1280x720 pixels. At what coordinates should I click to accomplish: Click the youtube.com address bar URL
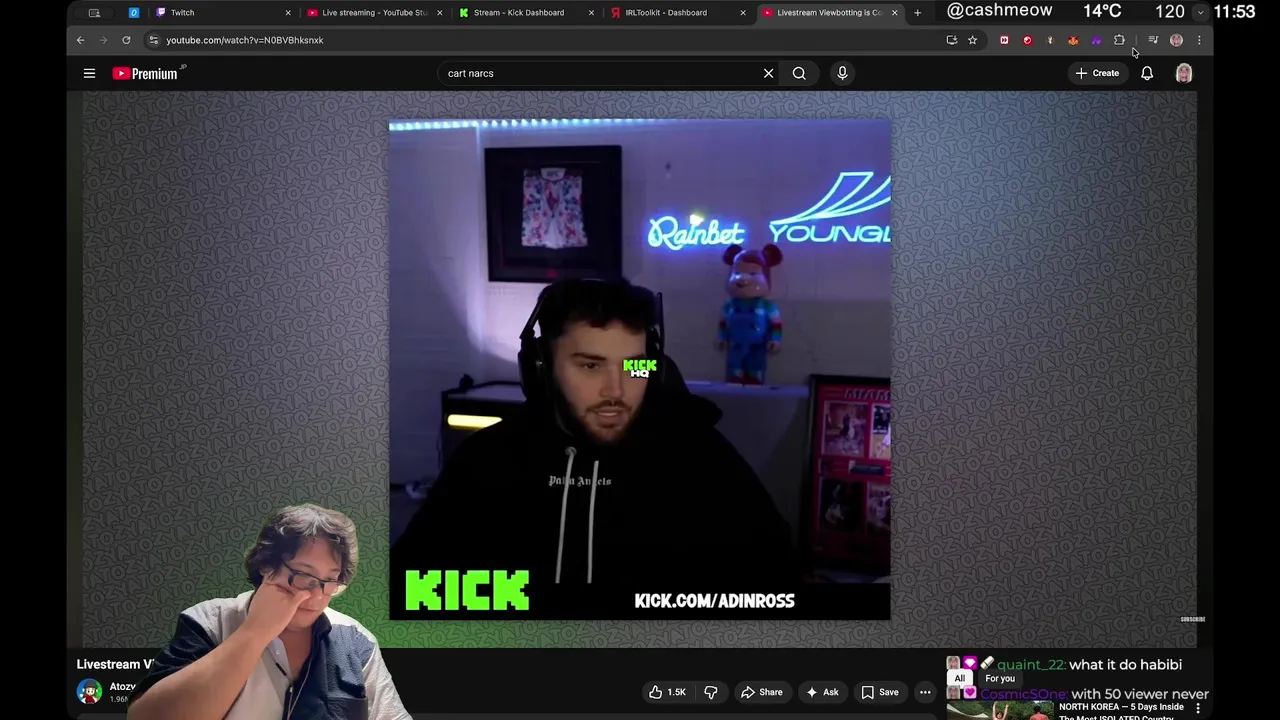(245, 40)
